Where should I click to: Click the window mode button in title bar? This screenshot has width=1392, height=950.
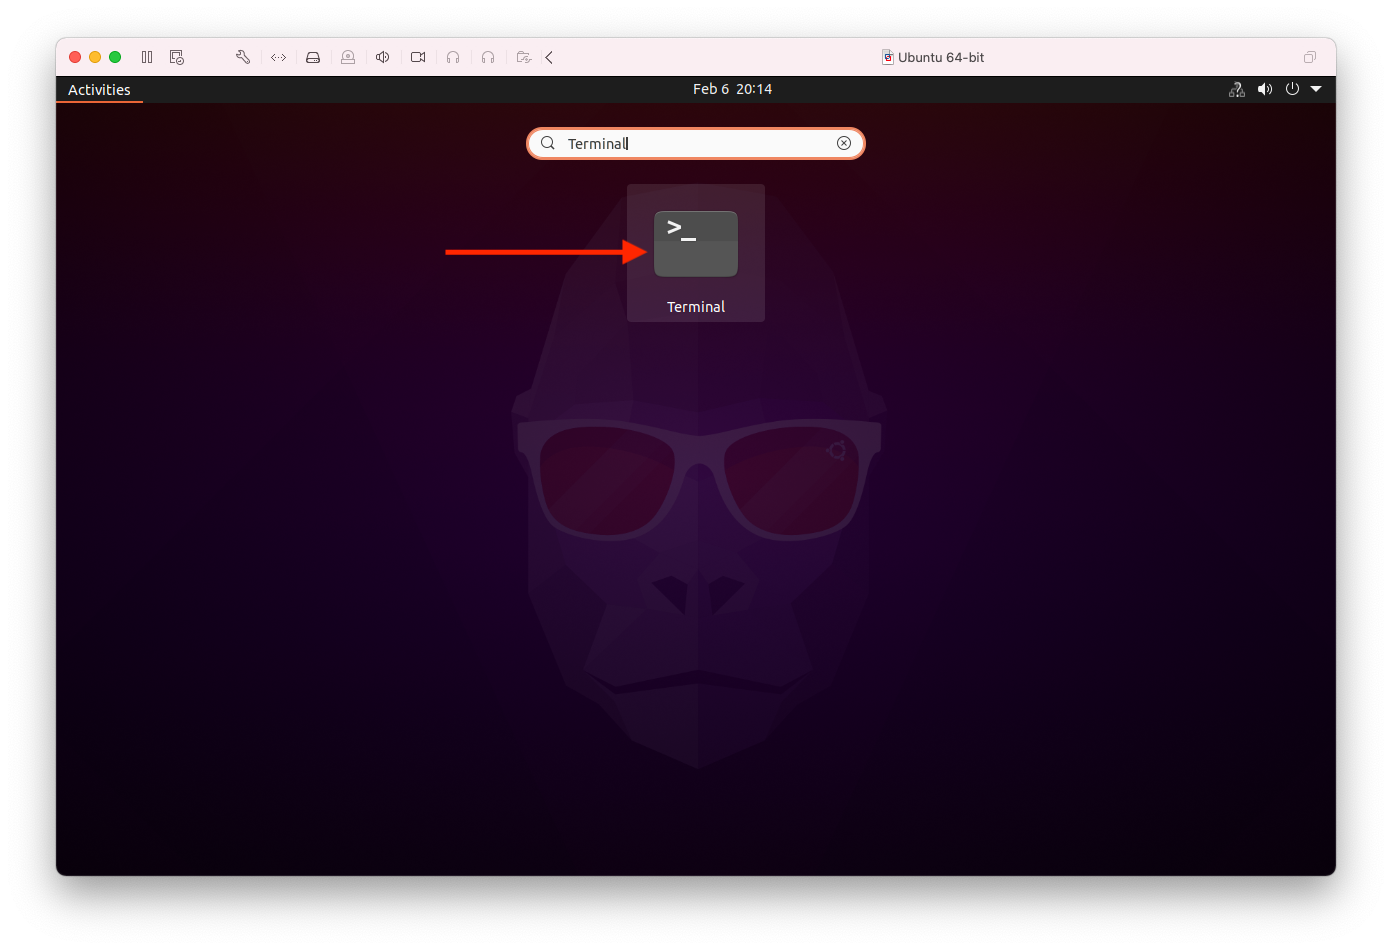[x=1310, y=57]
